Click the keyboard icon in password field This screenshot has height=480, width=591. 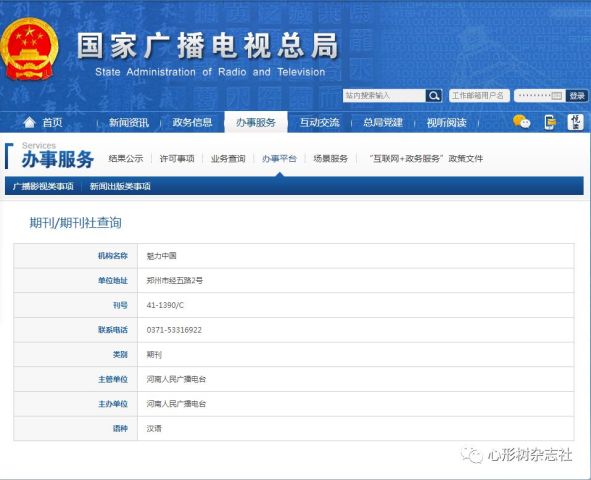point(557,96)
